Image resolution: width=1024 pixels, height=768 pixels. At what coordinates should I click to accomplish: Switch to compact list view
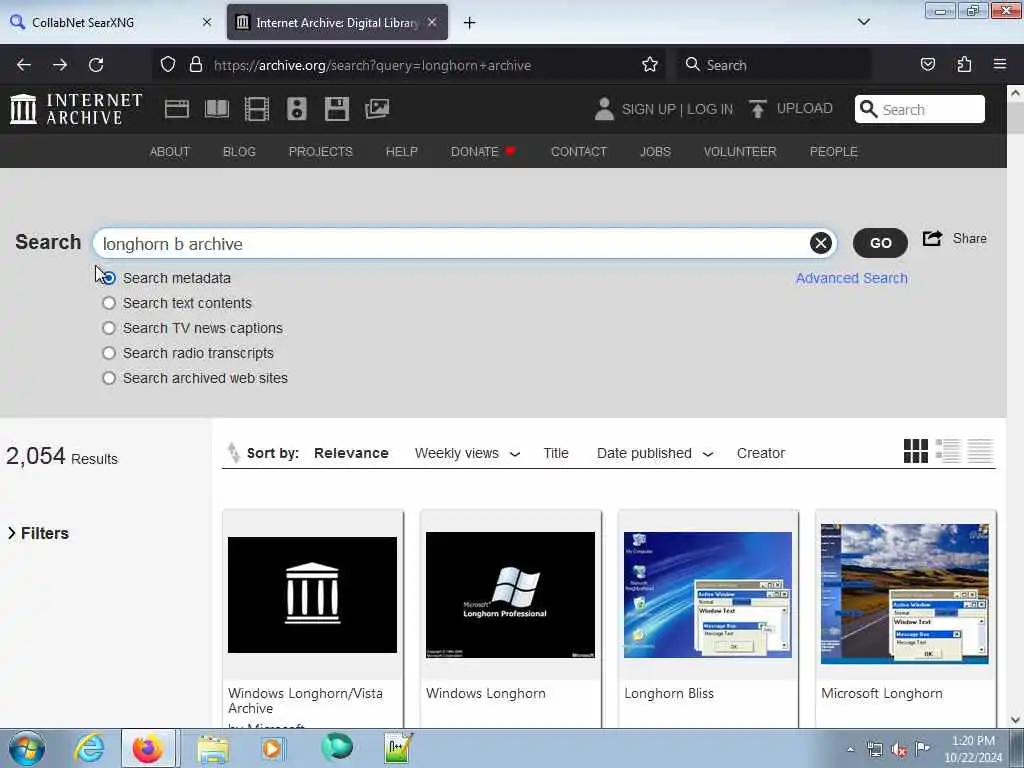(x=980, y=451)
